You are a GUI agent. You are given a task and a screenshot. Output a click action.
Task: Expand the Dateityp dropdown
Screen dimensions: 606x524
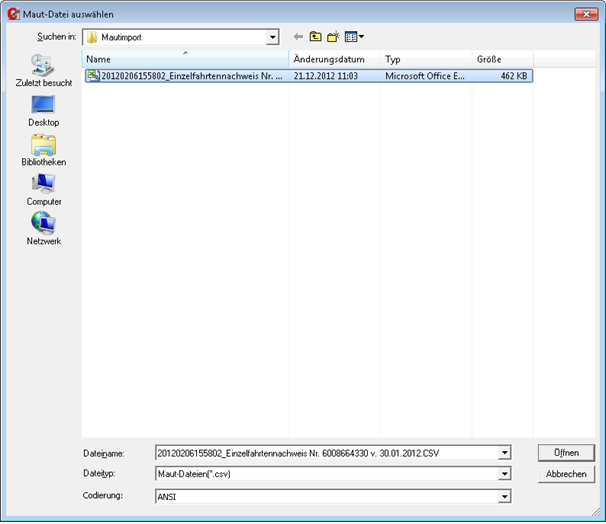(505, 474)
